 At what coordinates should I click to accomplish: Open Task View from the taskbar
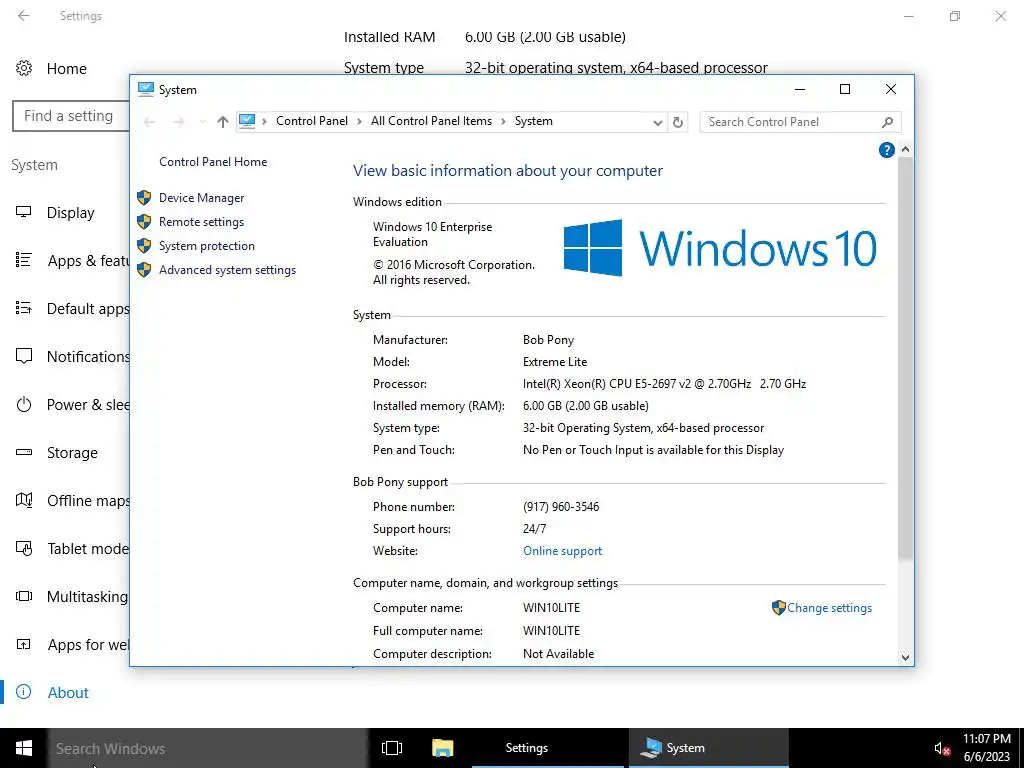tap(391, 748)
